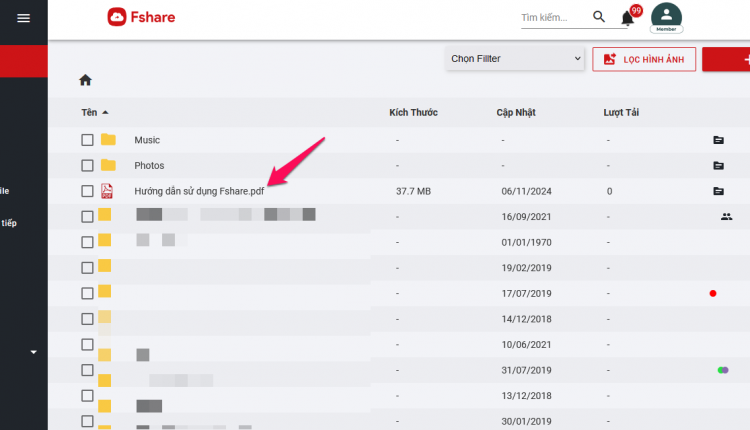Select the red highlighted sidebar item

(24, 61)
